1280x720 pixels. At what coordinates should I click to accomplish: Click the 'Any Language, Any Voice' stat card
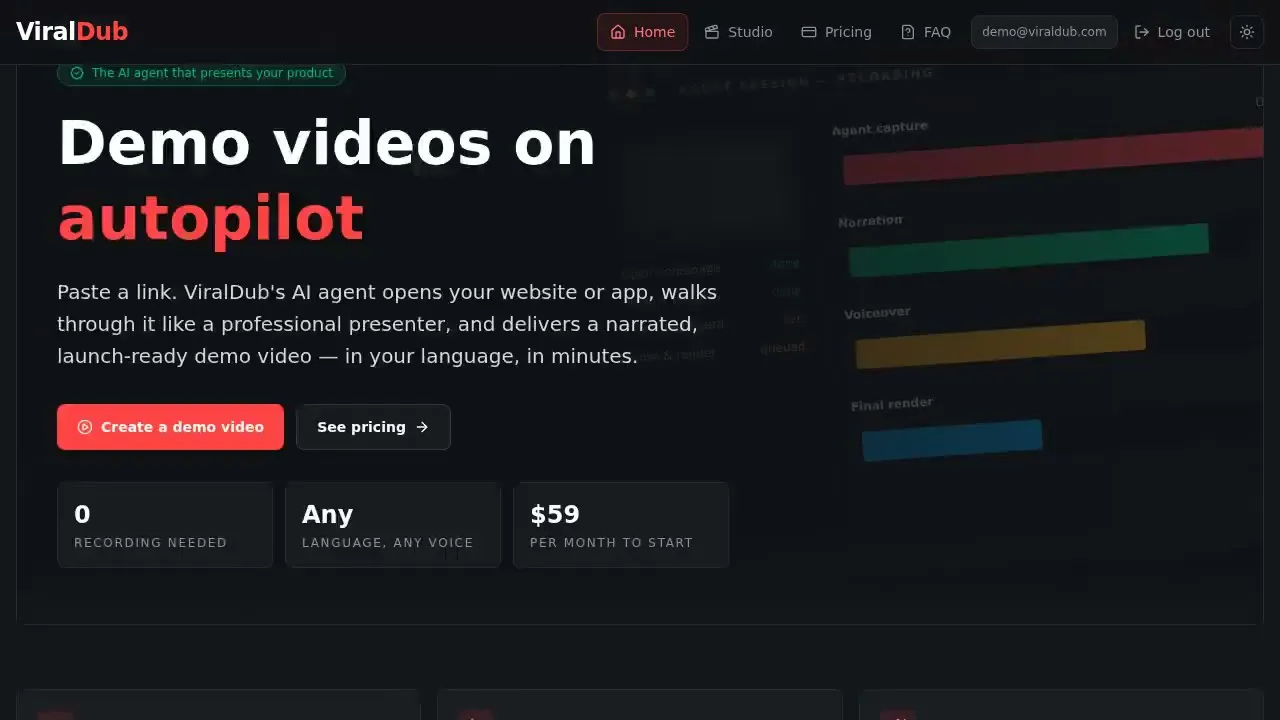pyautogui.click(x=393, y=525)
